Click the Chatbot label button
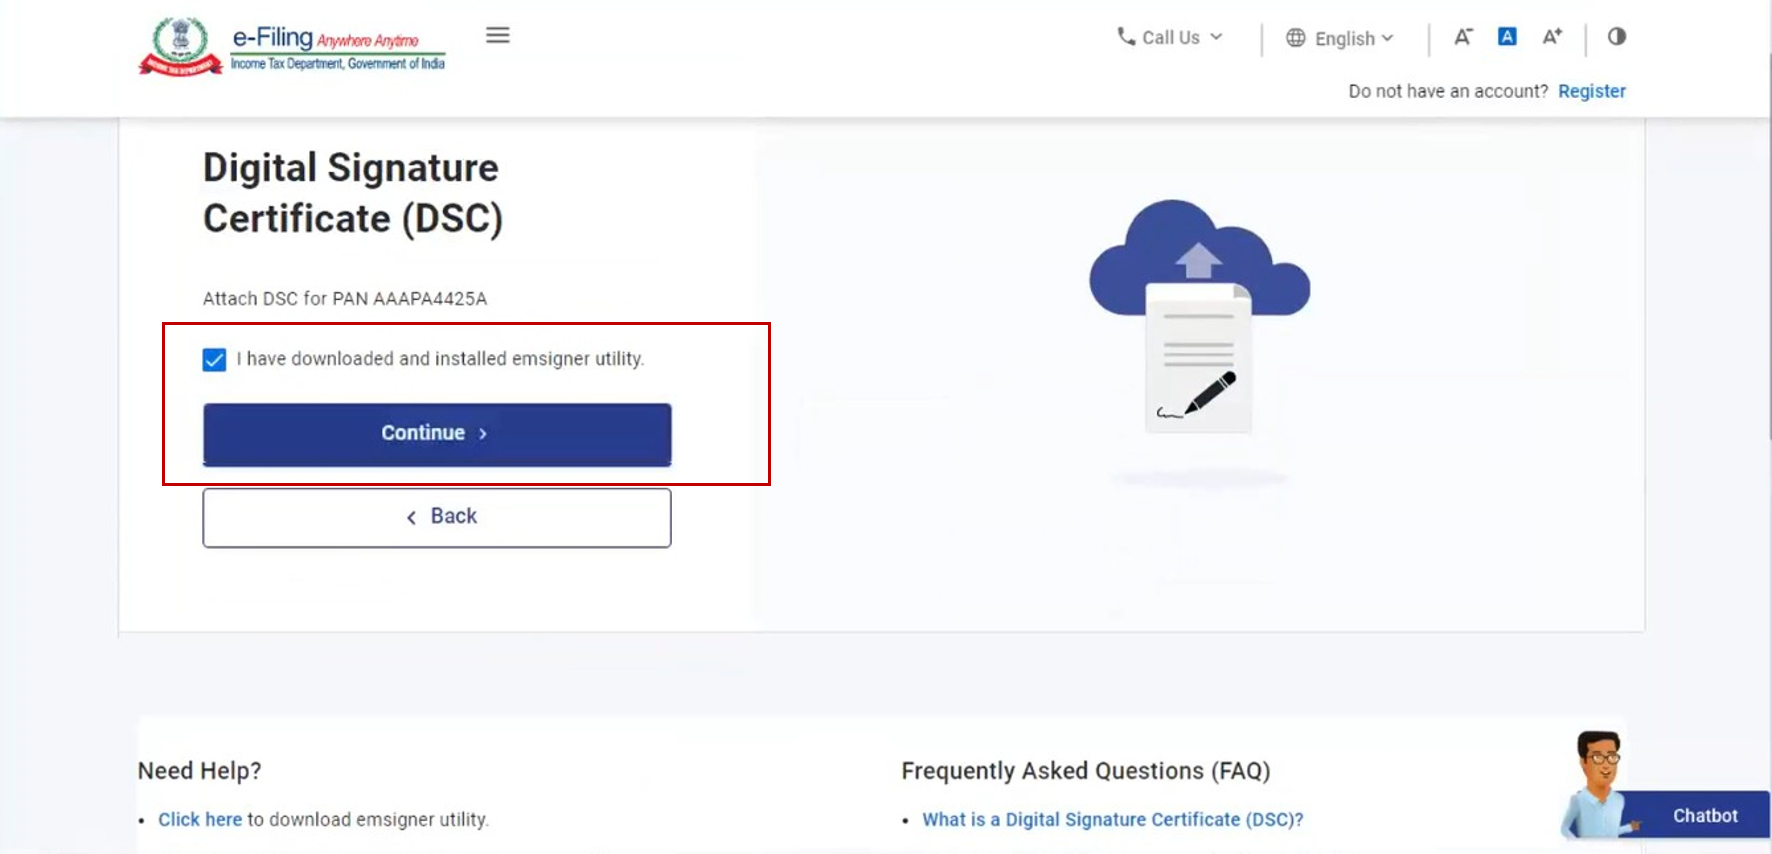Screen dimensions: 1772x854 click(x=1704, y=816)
